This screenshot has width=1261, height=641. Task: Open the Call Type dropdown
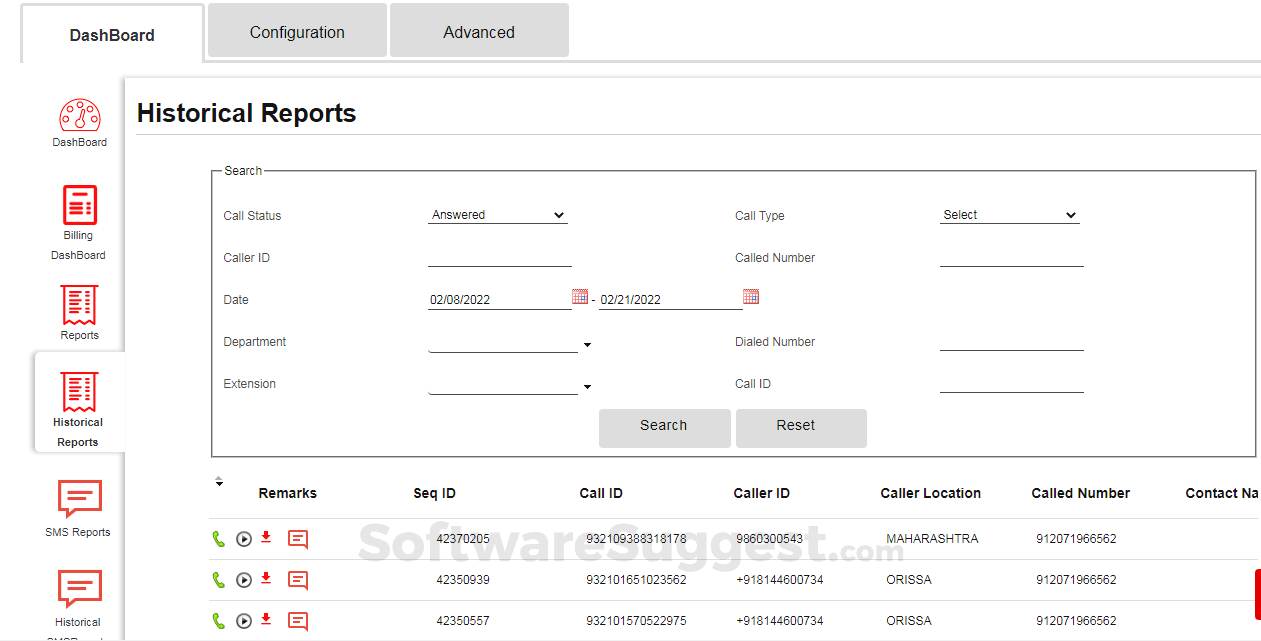[1009, 215]
